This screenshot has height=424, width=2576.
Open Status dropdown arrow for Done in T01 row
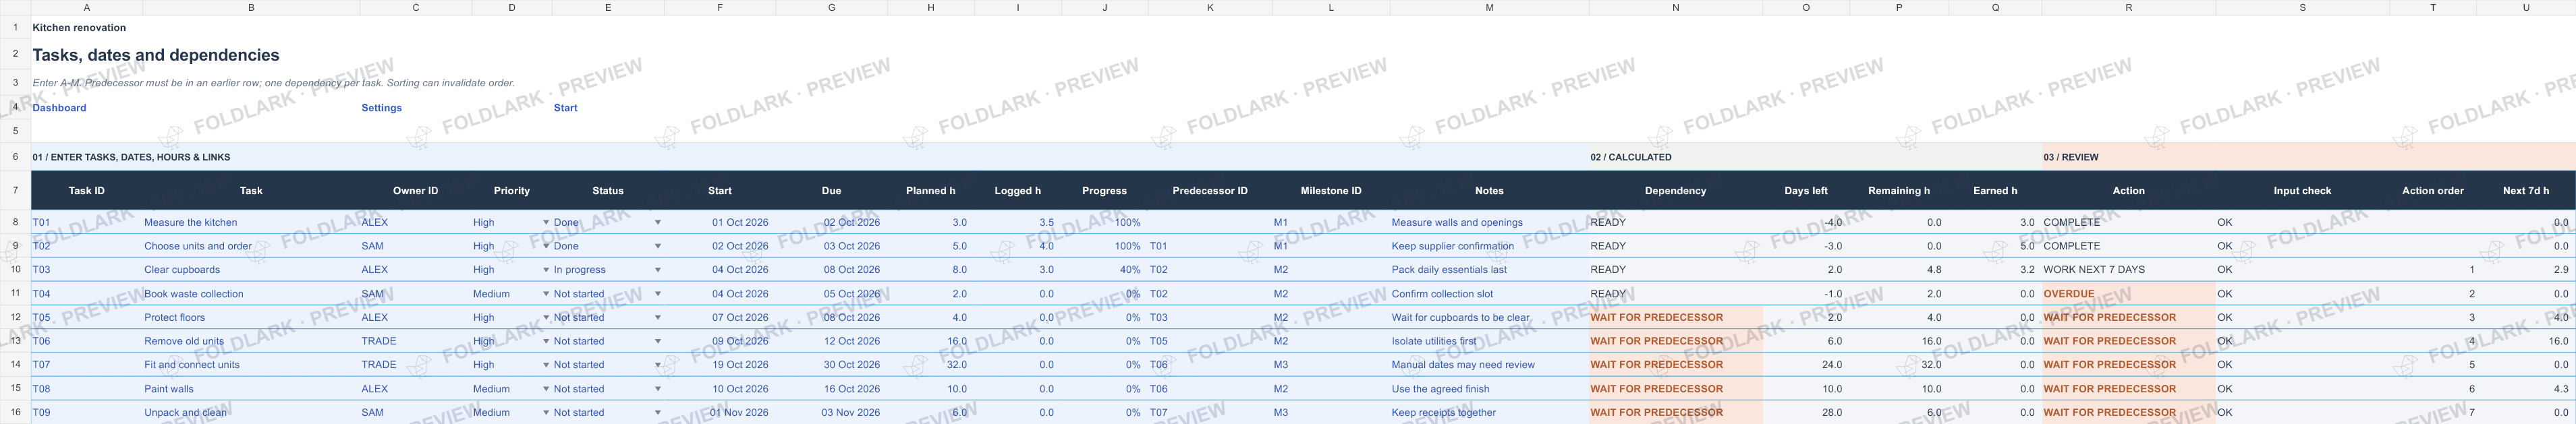657,223
